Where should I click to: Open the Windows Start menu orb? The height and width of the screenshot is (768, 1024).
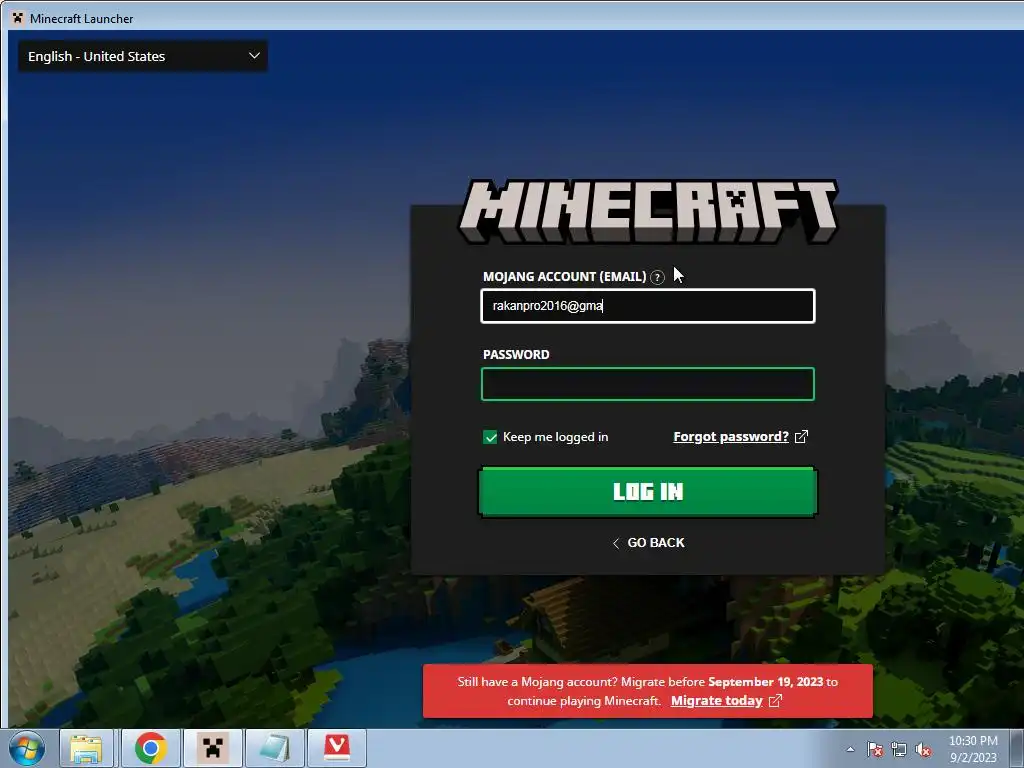coord(27,748)
